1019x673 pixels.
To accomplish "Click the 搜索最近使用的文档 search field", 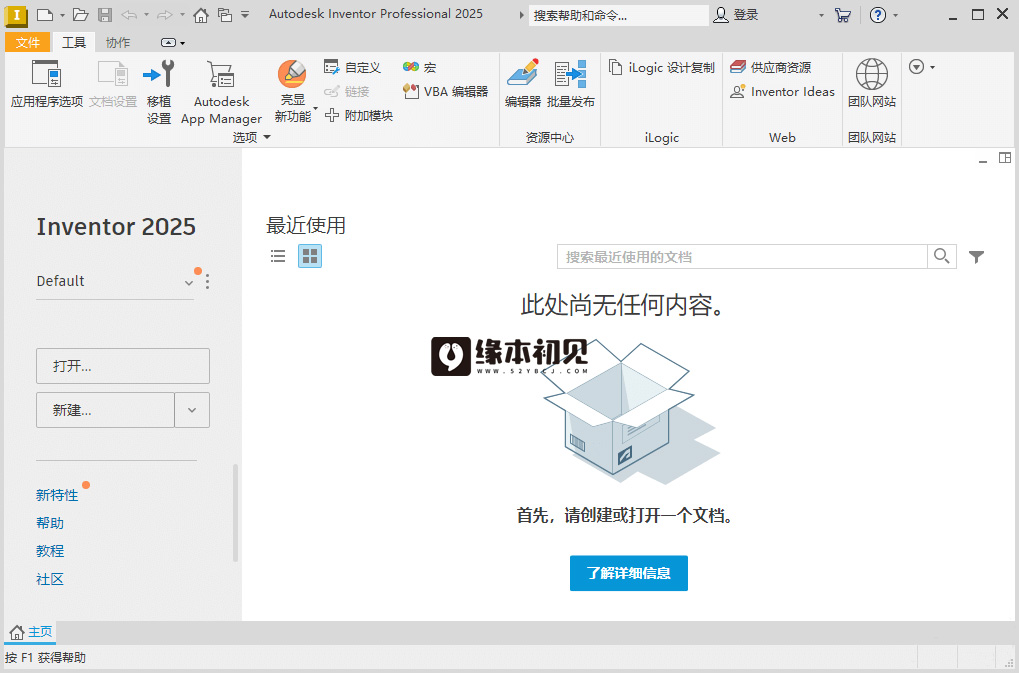I will 742,257.
